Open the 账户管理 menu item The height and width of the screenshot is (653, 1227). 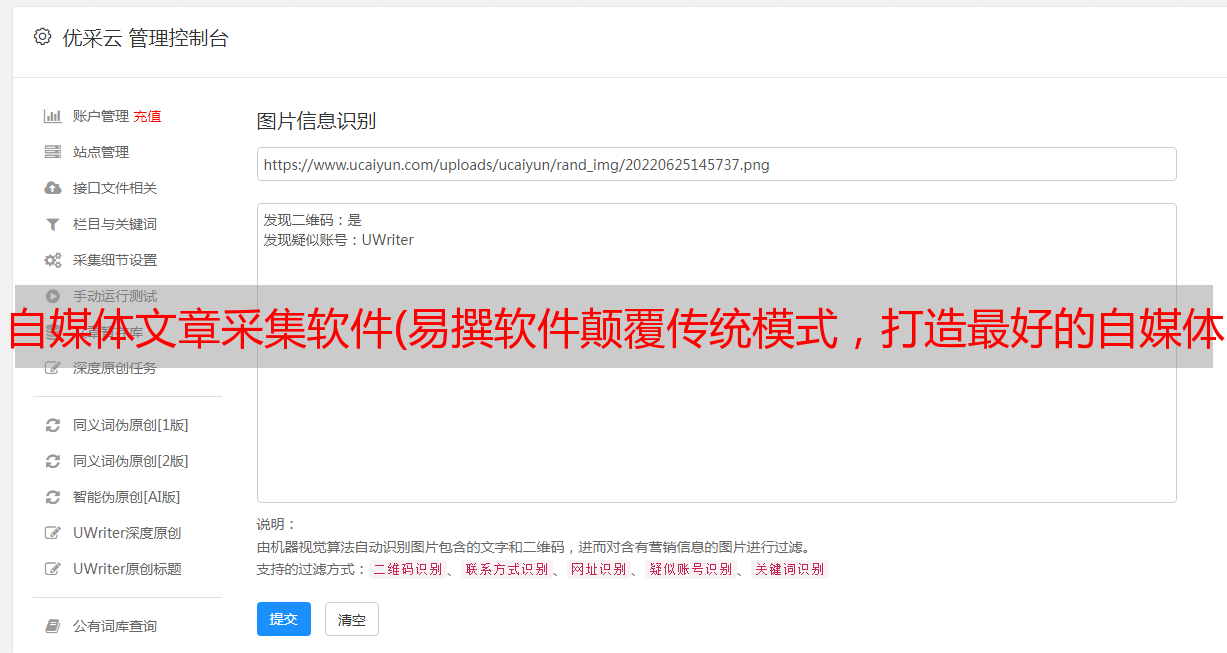point(101,116)
